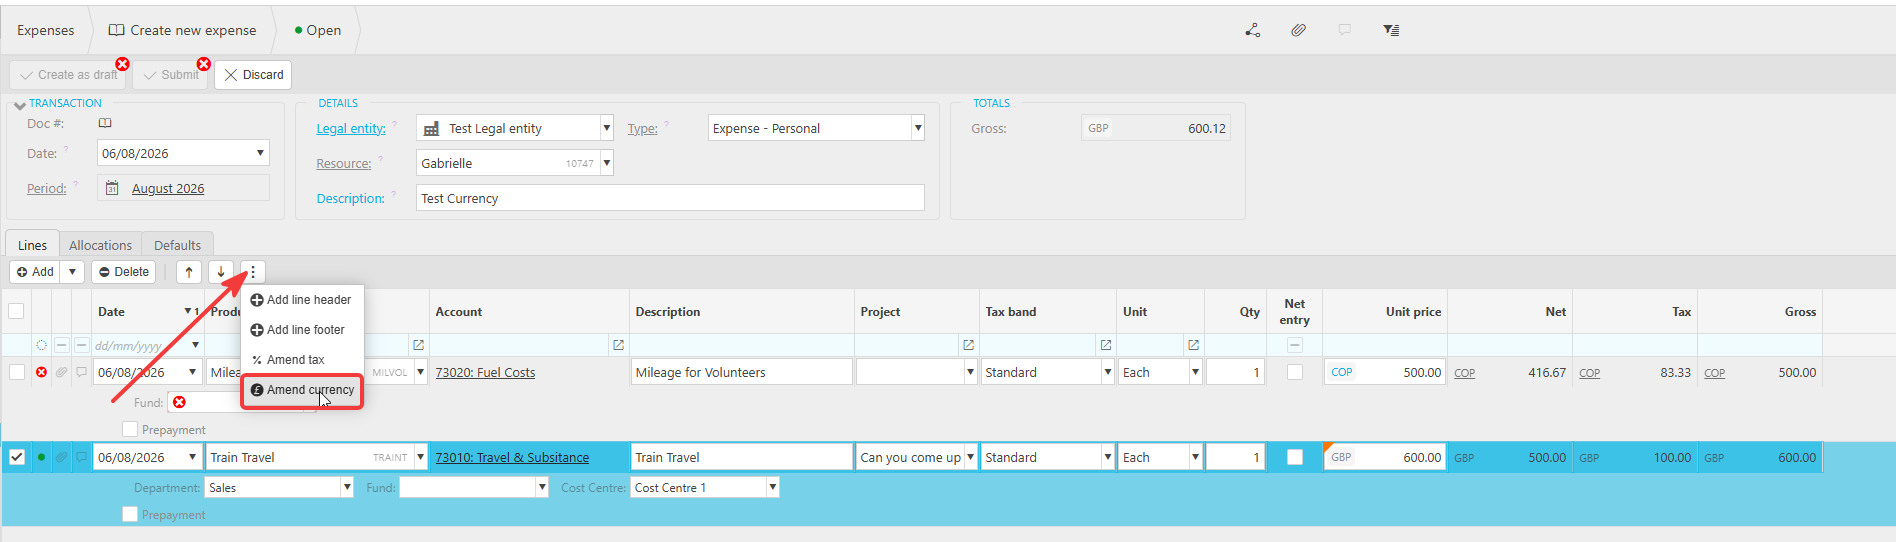This screenshot has width=1896, height=542.
Task: Toggle Net entry filter checkbox
Action: click(x=1295, y=345)
